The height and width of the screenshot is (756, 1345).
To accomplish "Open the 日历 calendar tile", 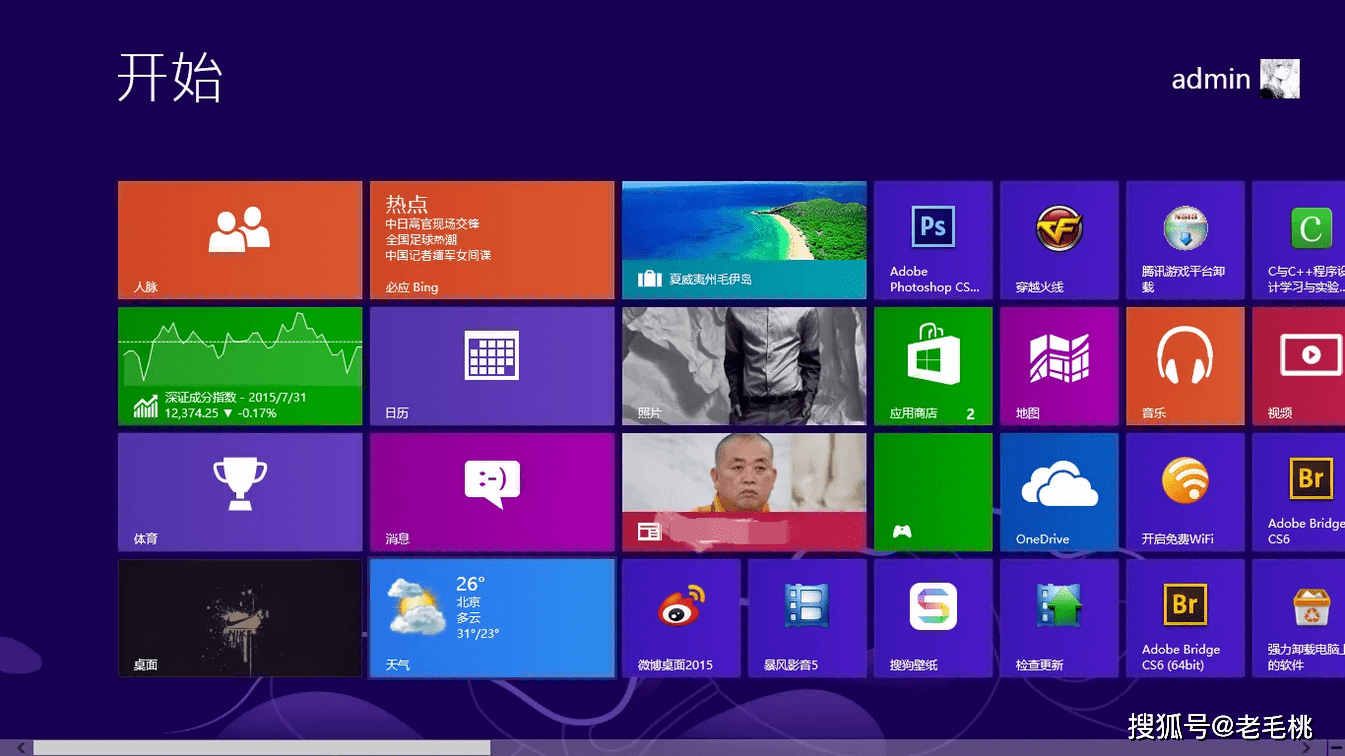I will tap(492, 366).
